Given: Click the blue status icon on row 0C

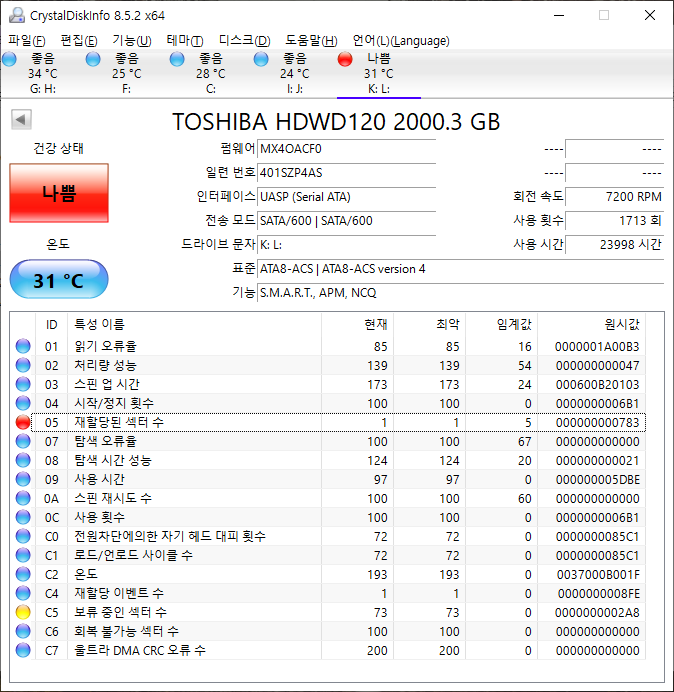Looking at the screenshot, I should coord(23,517).
